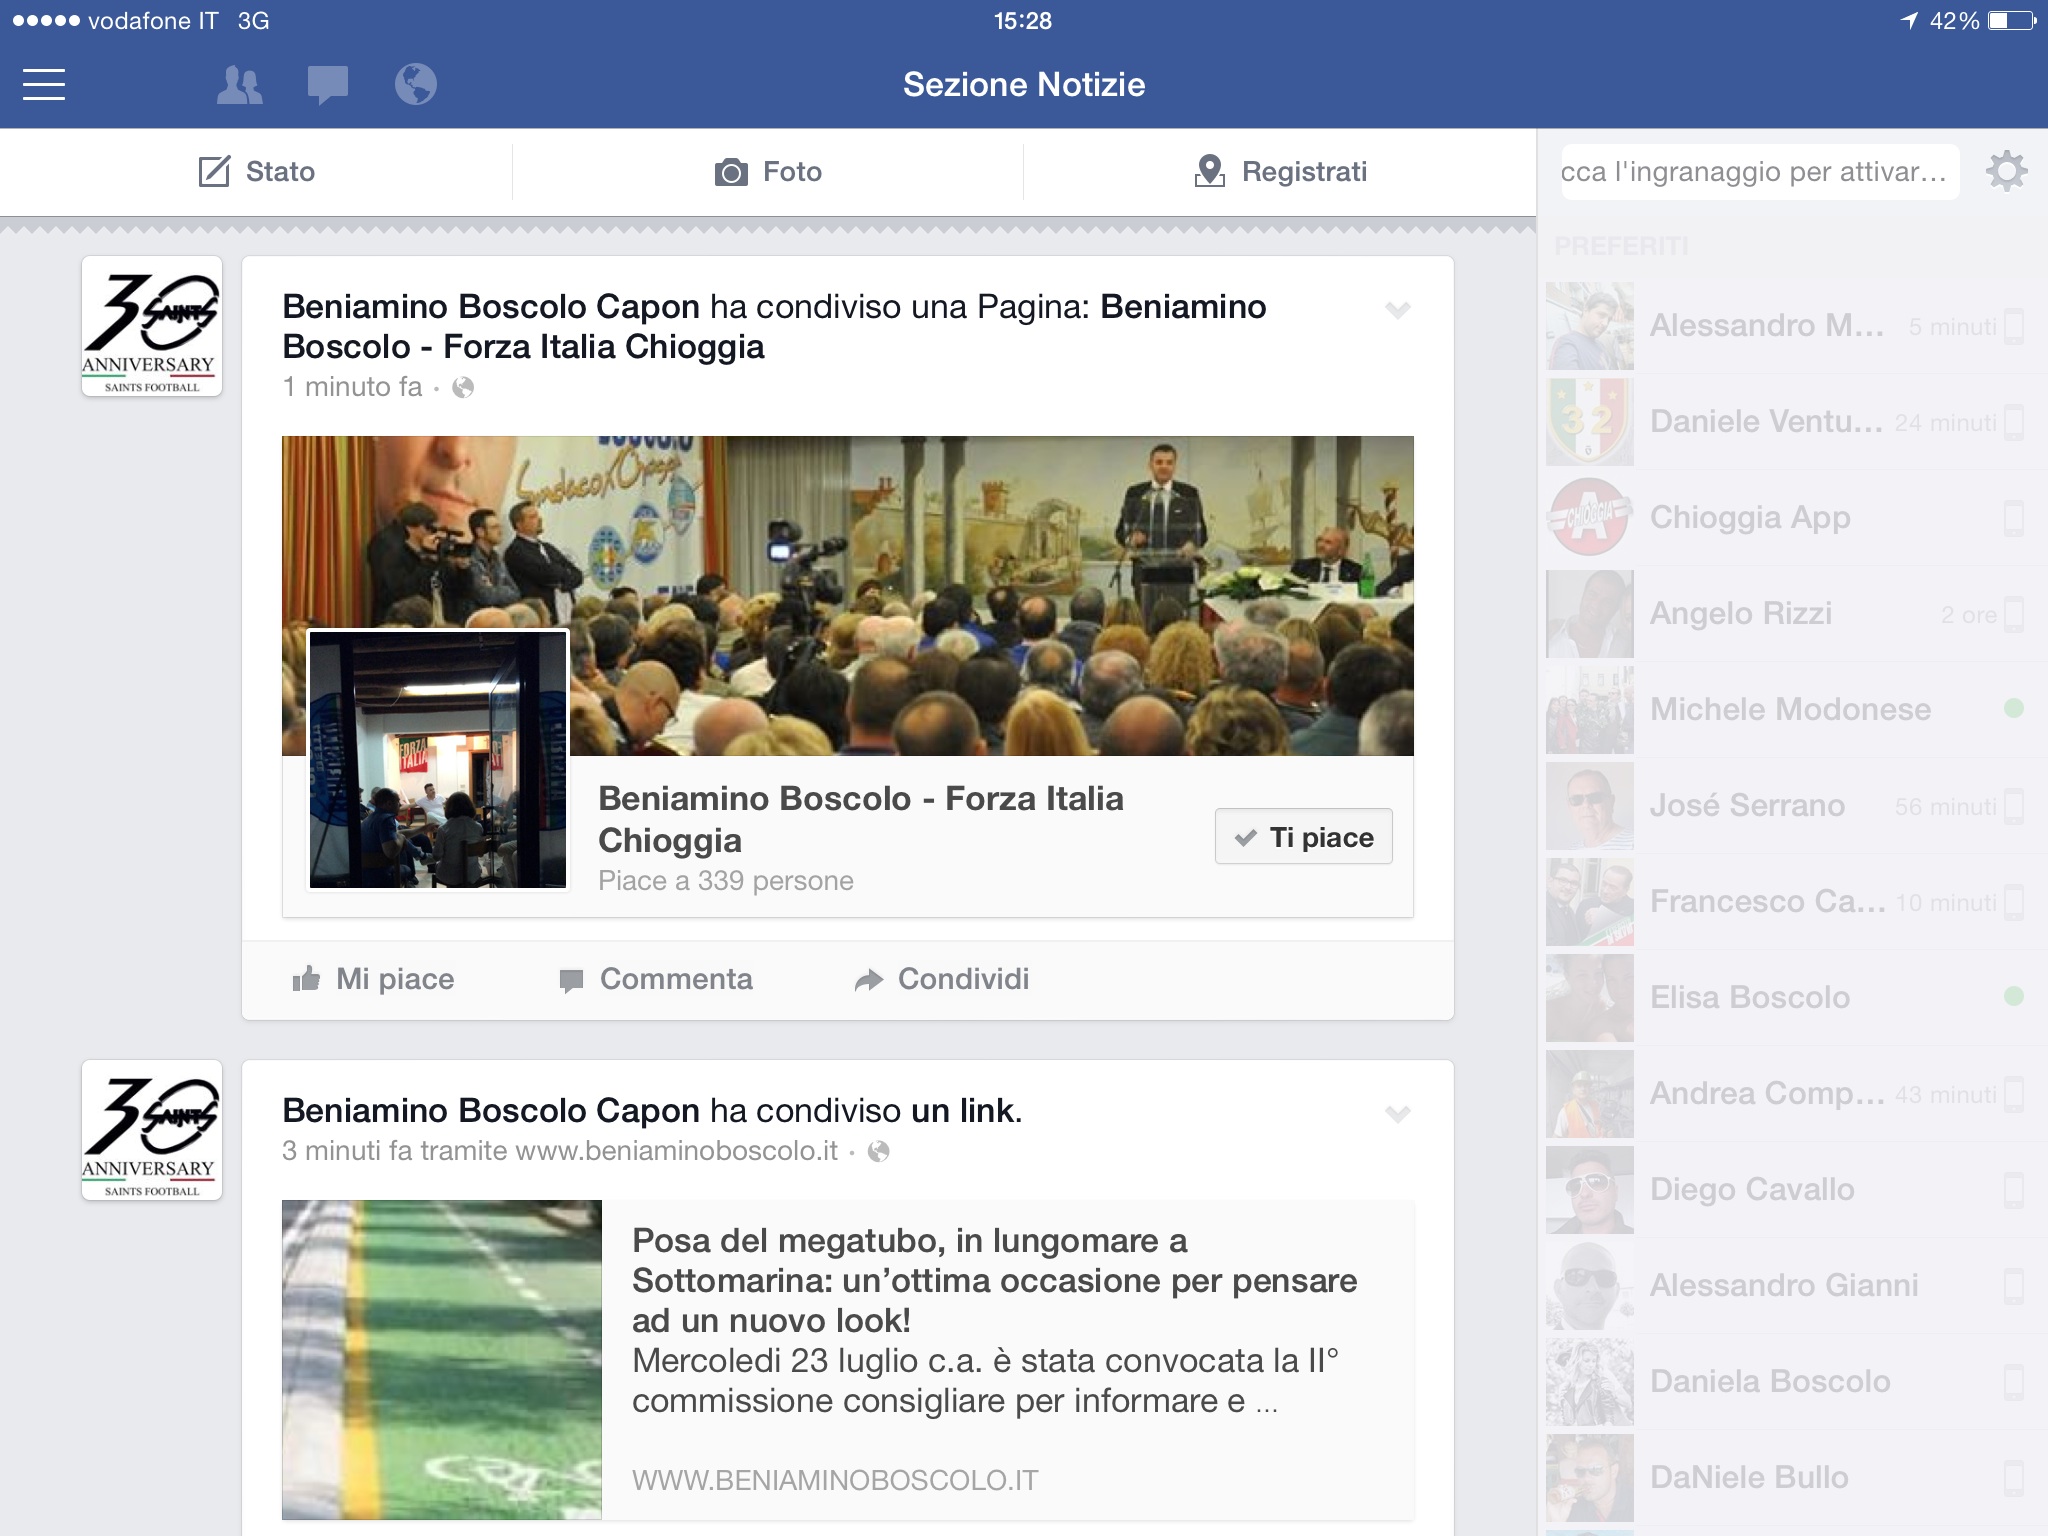
Task: Tap Commenta on the first post
Action: pos(655,979)
